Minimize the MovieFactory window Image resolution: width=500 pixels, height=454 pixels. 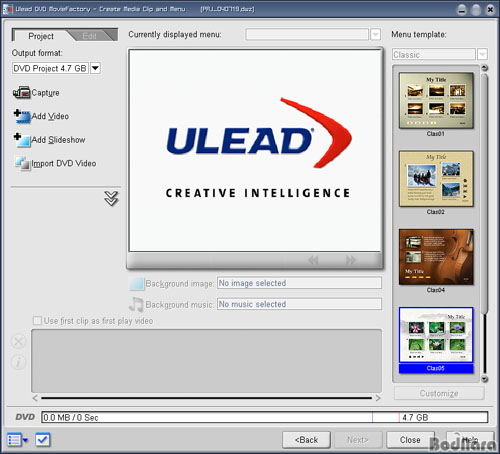click(462, 9)
